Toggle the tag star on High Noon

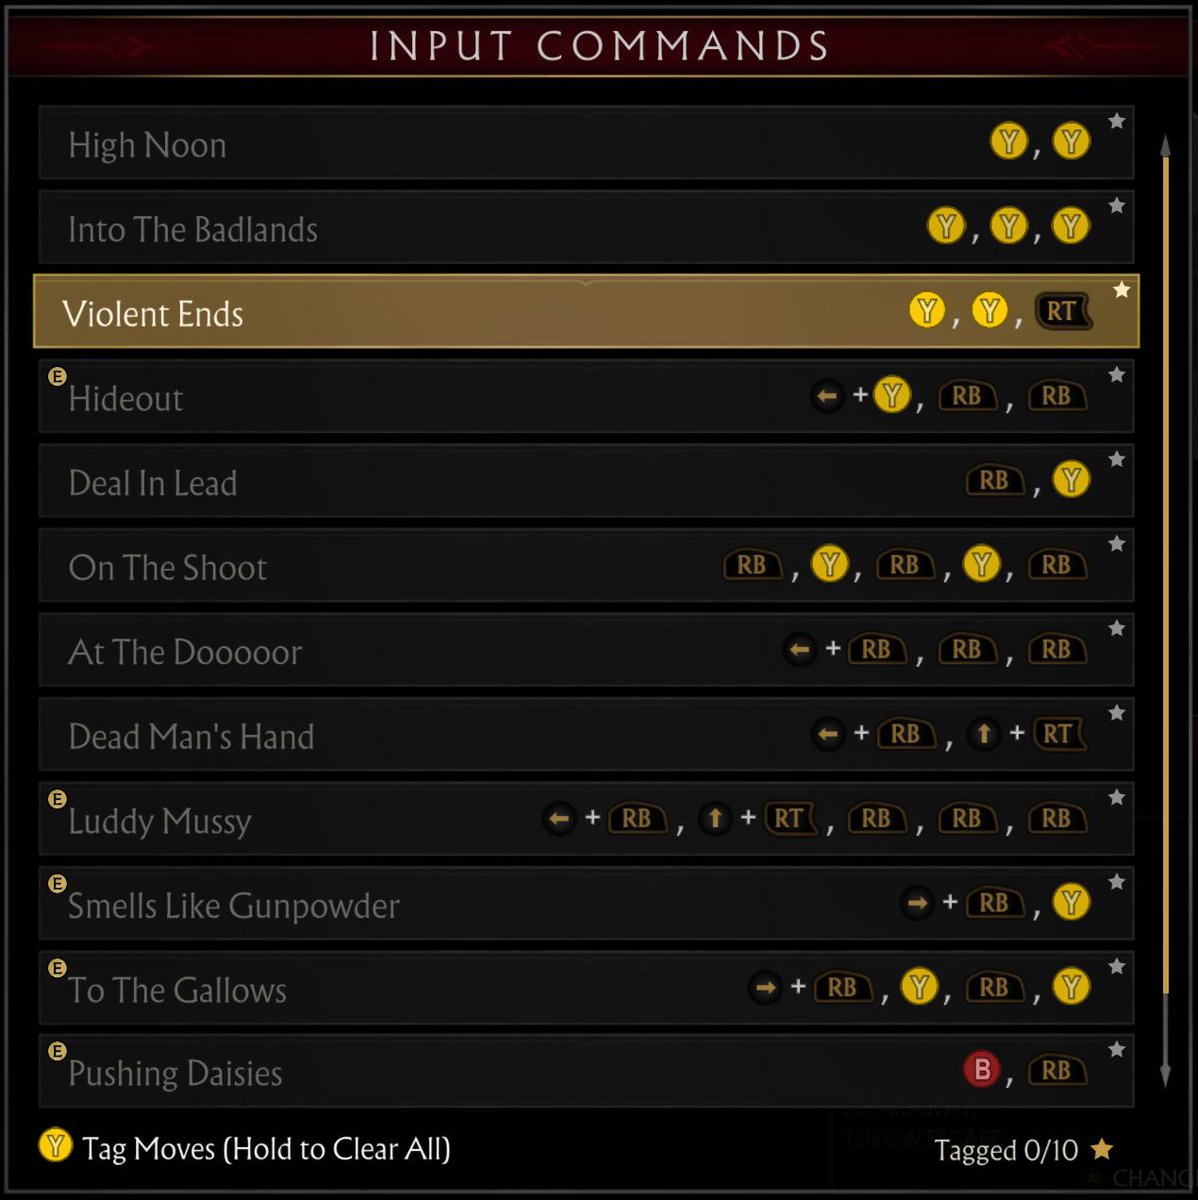point(1117,122)
